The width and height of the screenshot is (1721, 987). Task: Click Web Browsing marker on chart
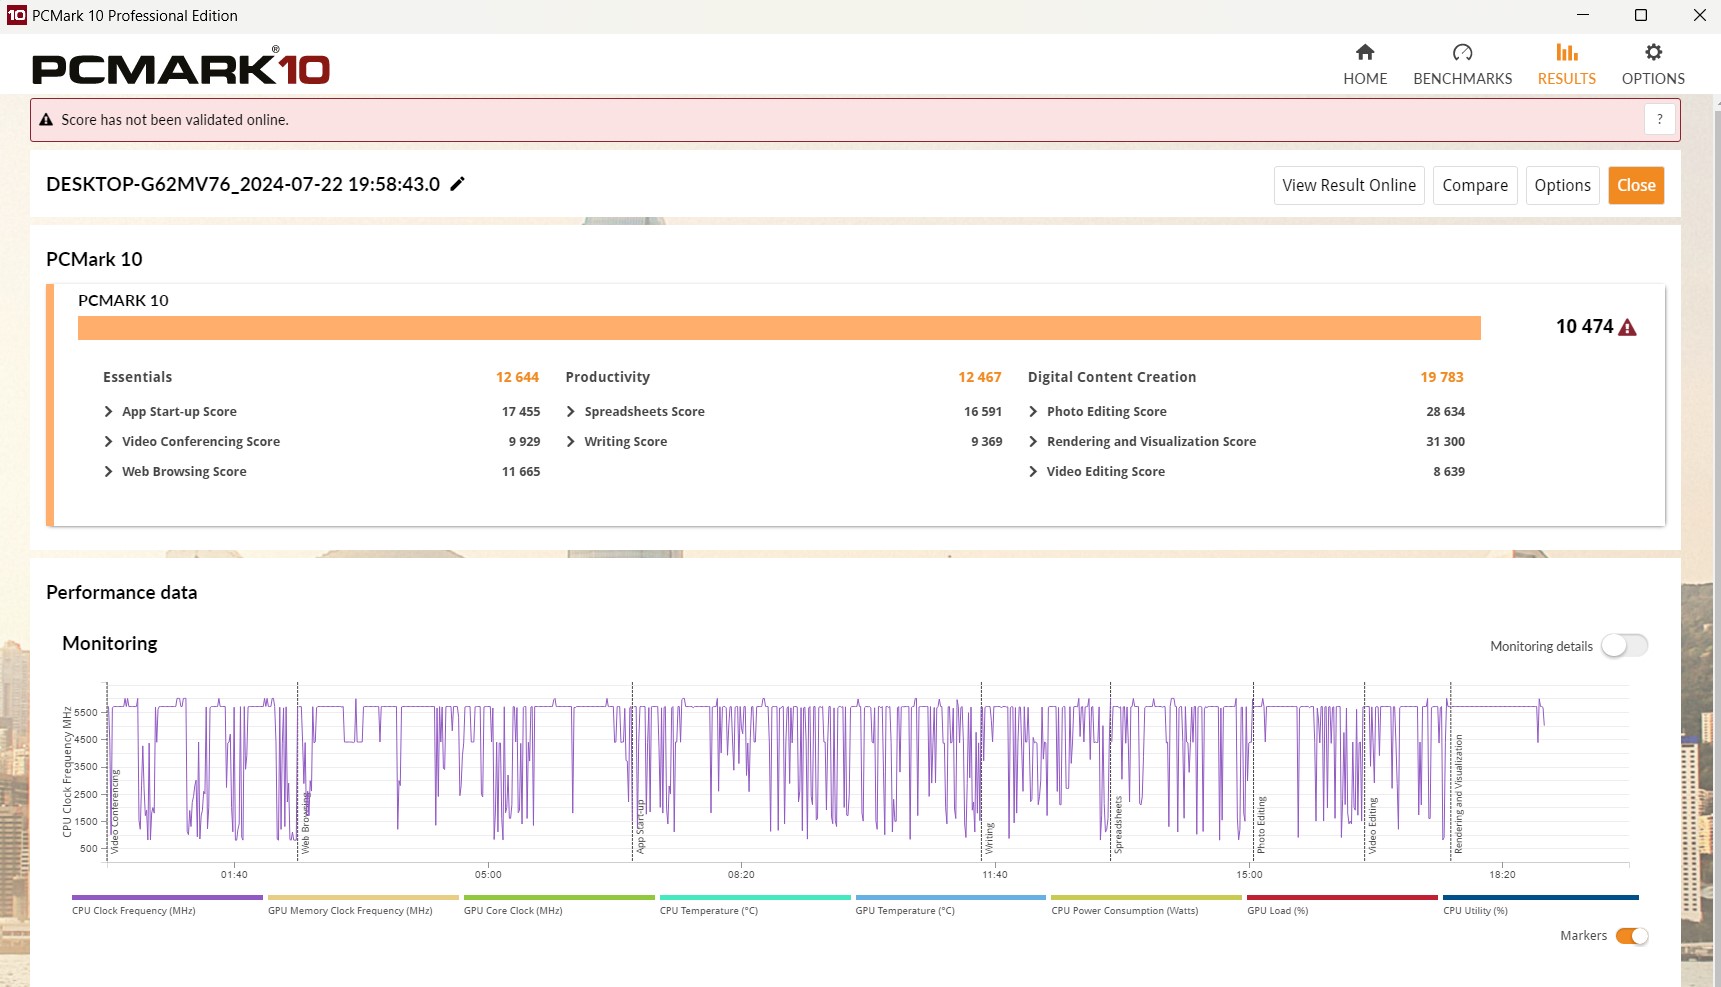(x=306, y=823)
